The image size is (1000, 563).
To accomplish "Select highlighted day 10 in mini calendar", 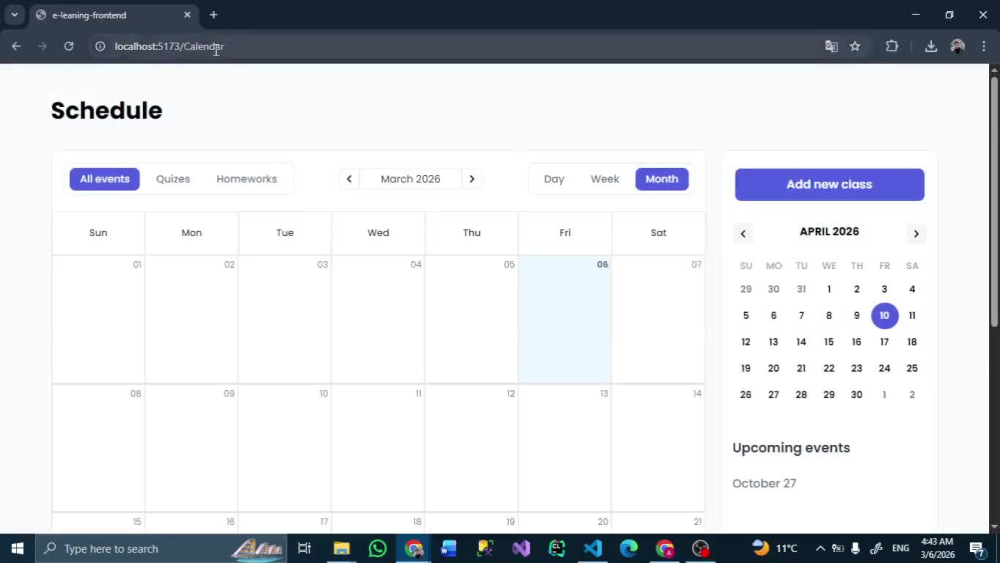I will [x=884, y=316].
